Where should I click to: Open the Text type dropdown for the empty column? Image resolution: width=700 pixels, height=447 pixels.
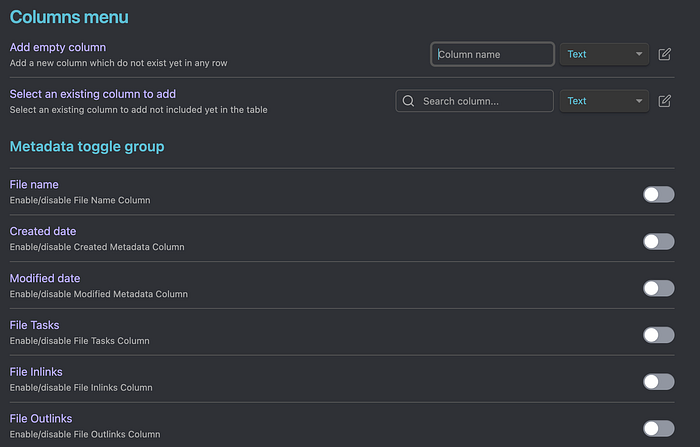604,54
